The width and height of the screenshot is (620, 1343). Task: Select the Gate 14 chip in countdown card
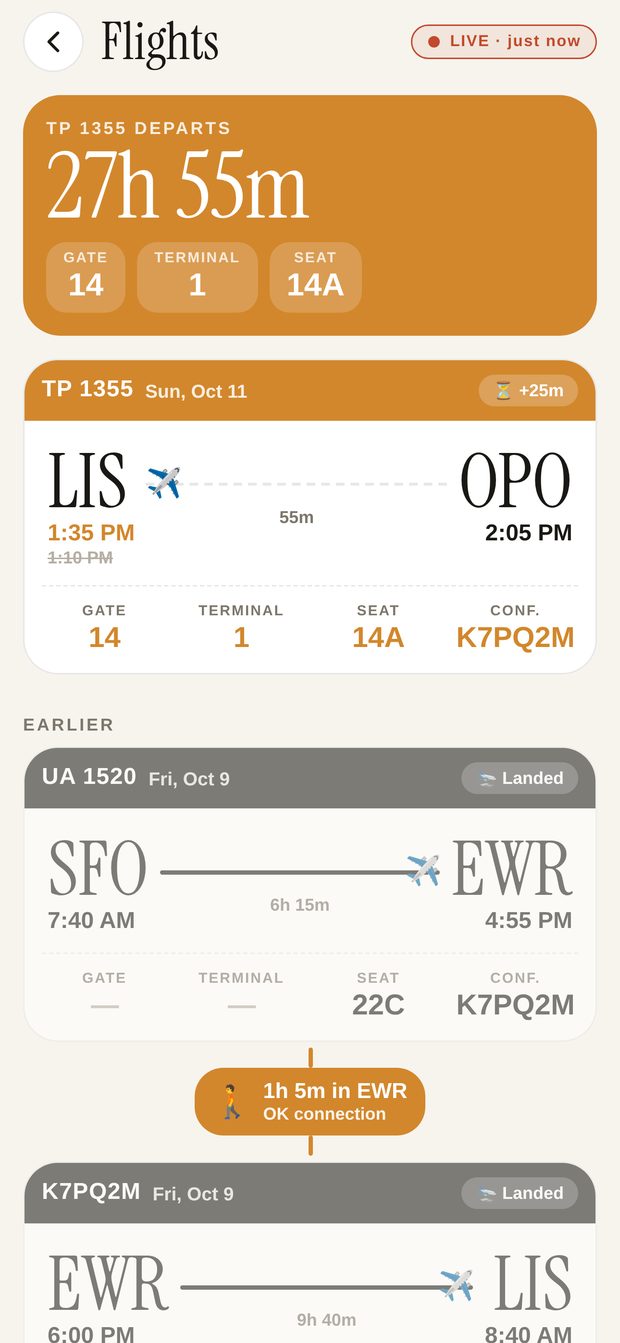(86, 277)
